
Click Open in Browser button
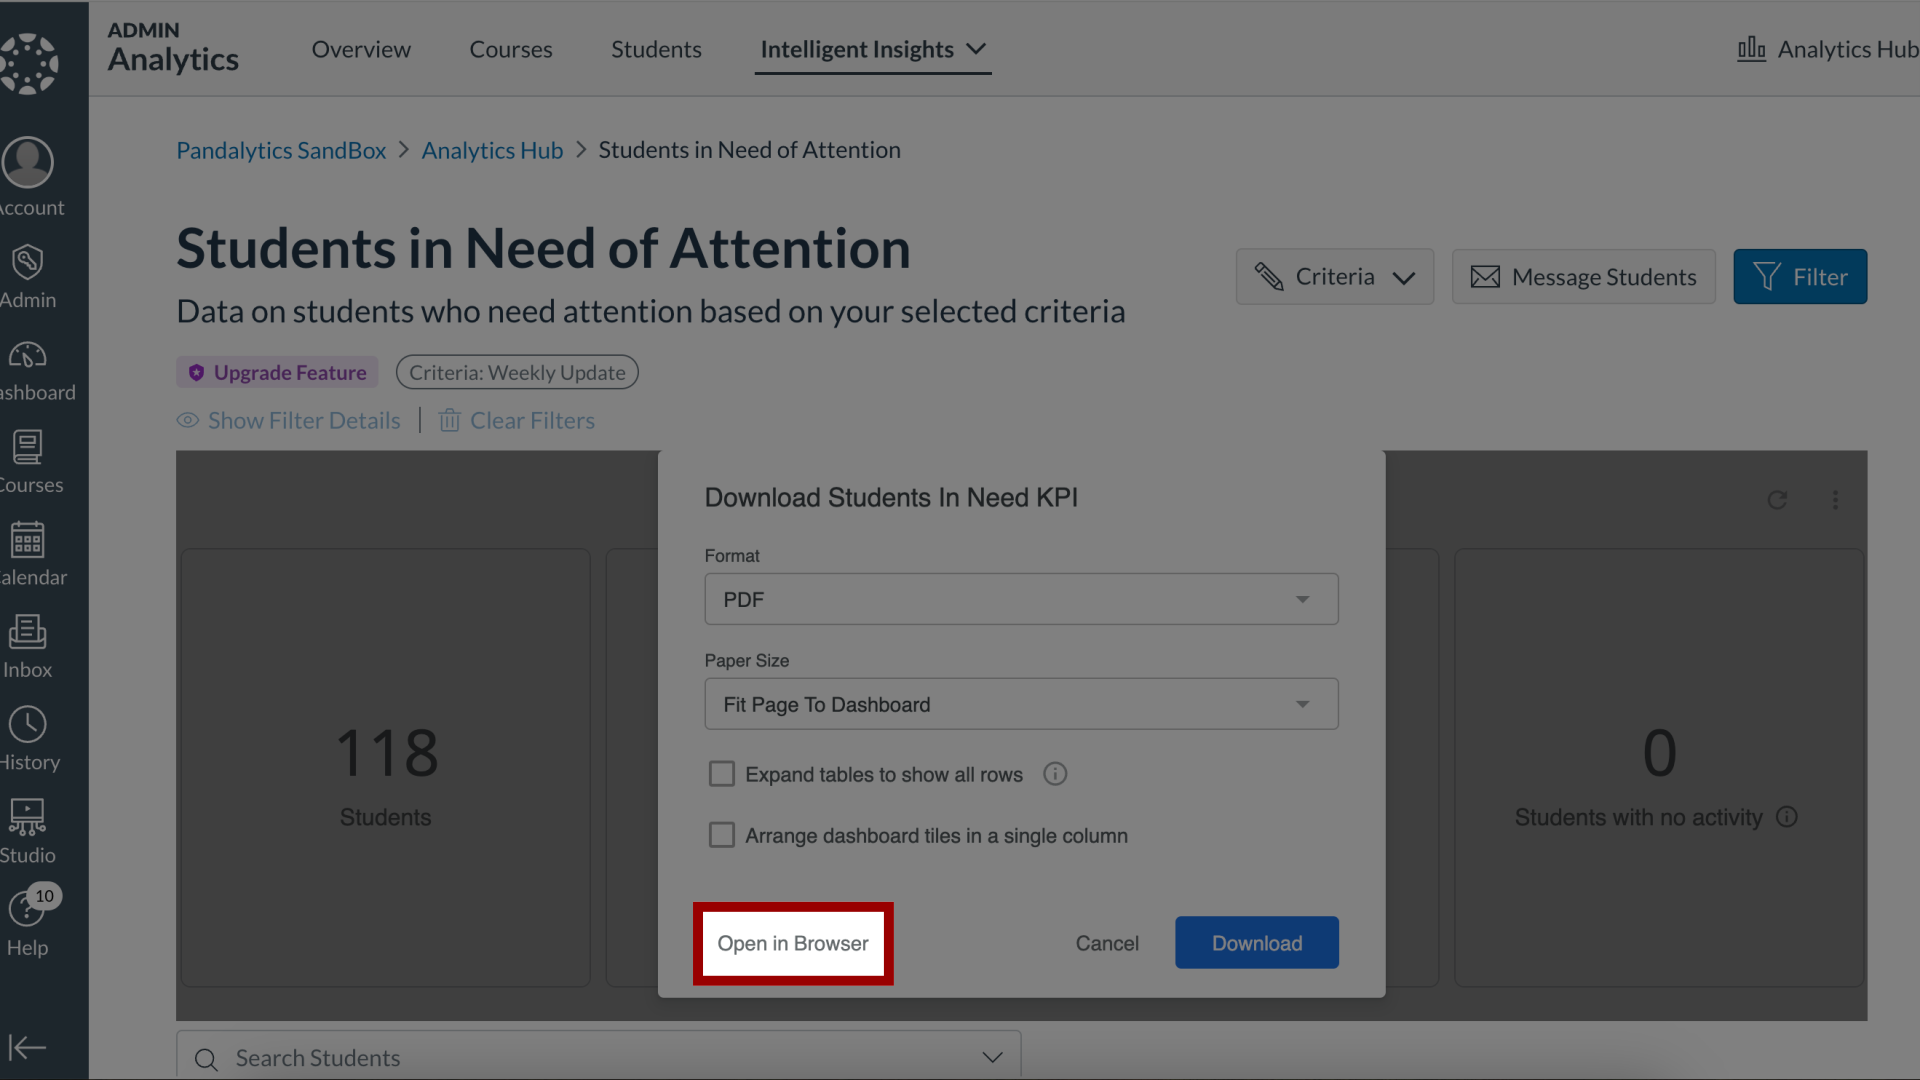793,943
